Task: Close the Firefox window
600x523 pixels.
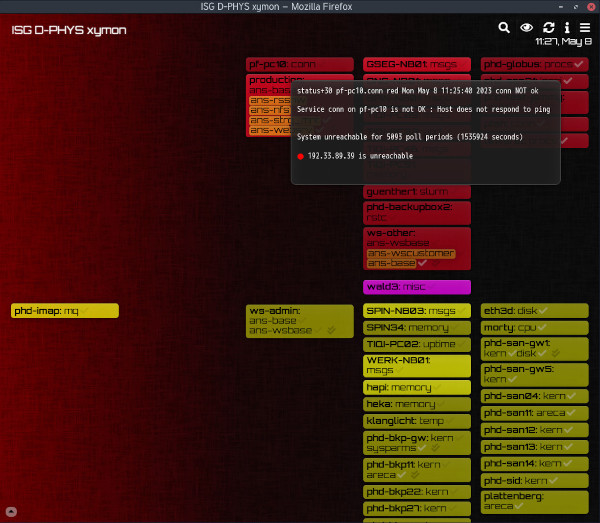Action: click(591, 7)
